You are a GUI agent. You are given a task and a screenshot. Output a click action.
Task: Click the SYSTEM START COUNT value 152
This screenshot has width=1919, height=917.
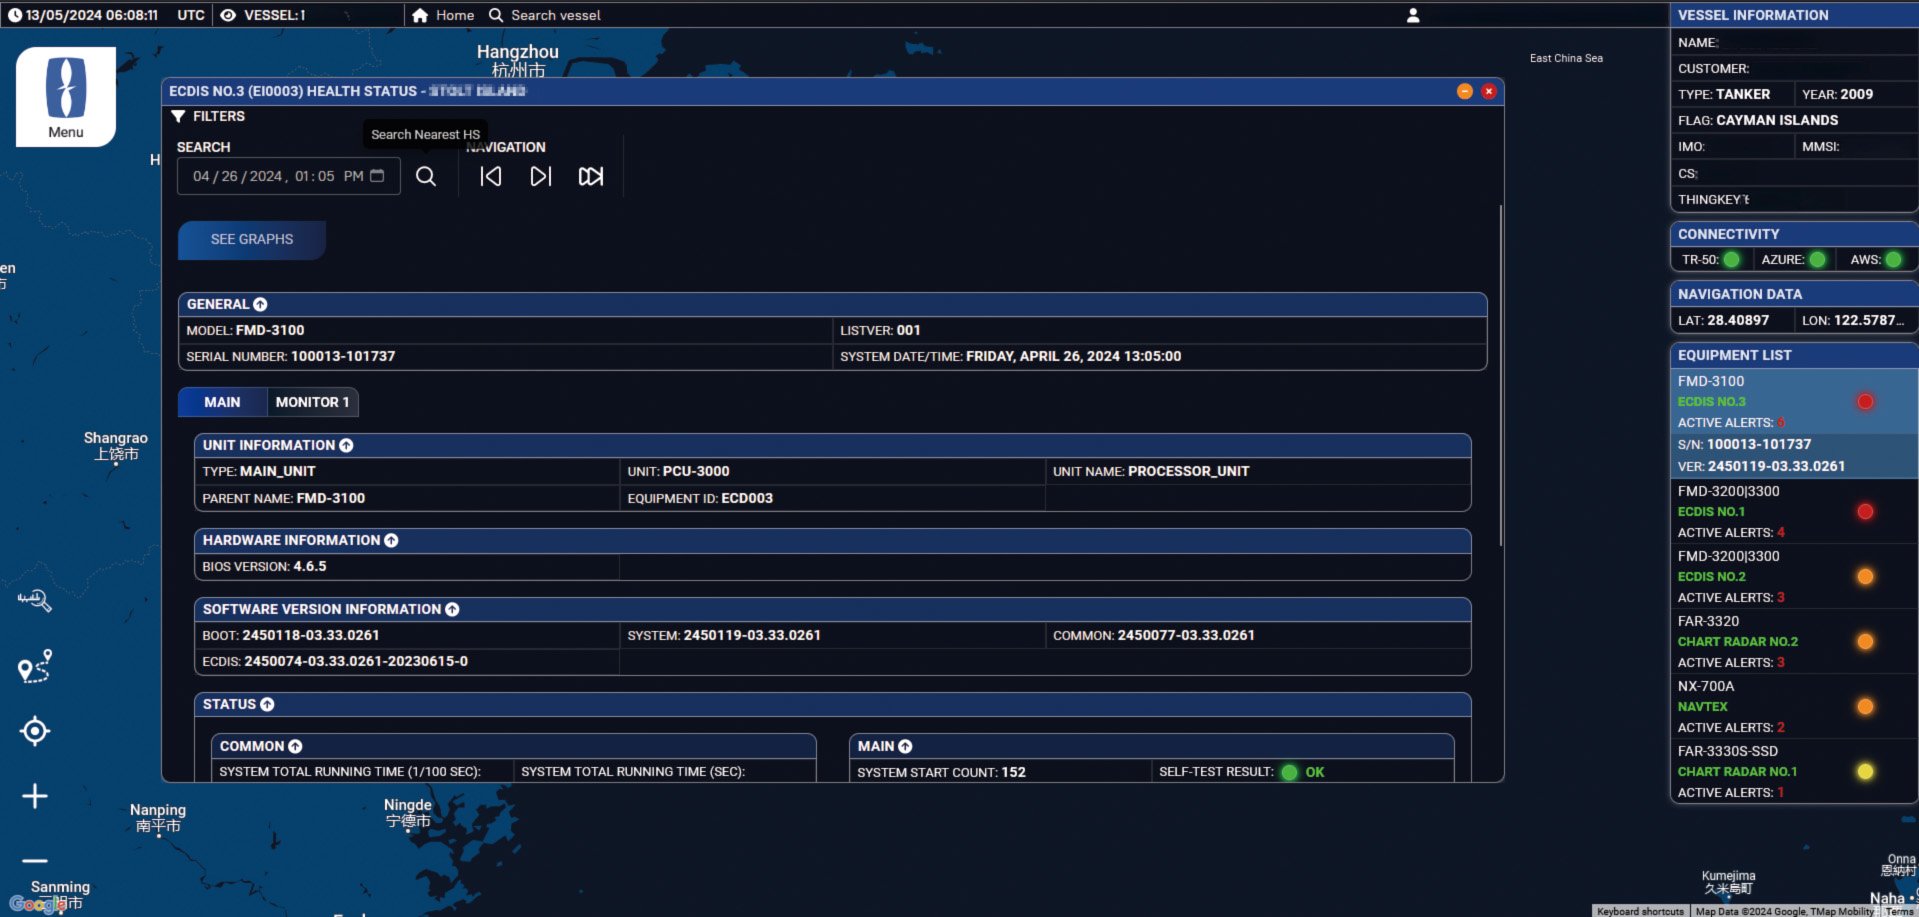pos(1014,773)
